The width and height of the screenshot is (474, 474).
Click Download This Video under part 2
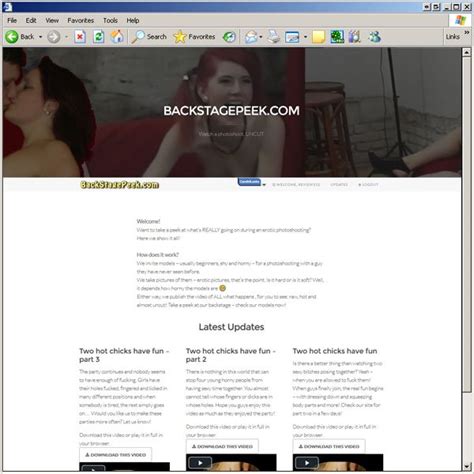coord(222,446)
